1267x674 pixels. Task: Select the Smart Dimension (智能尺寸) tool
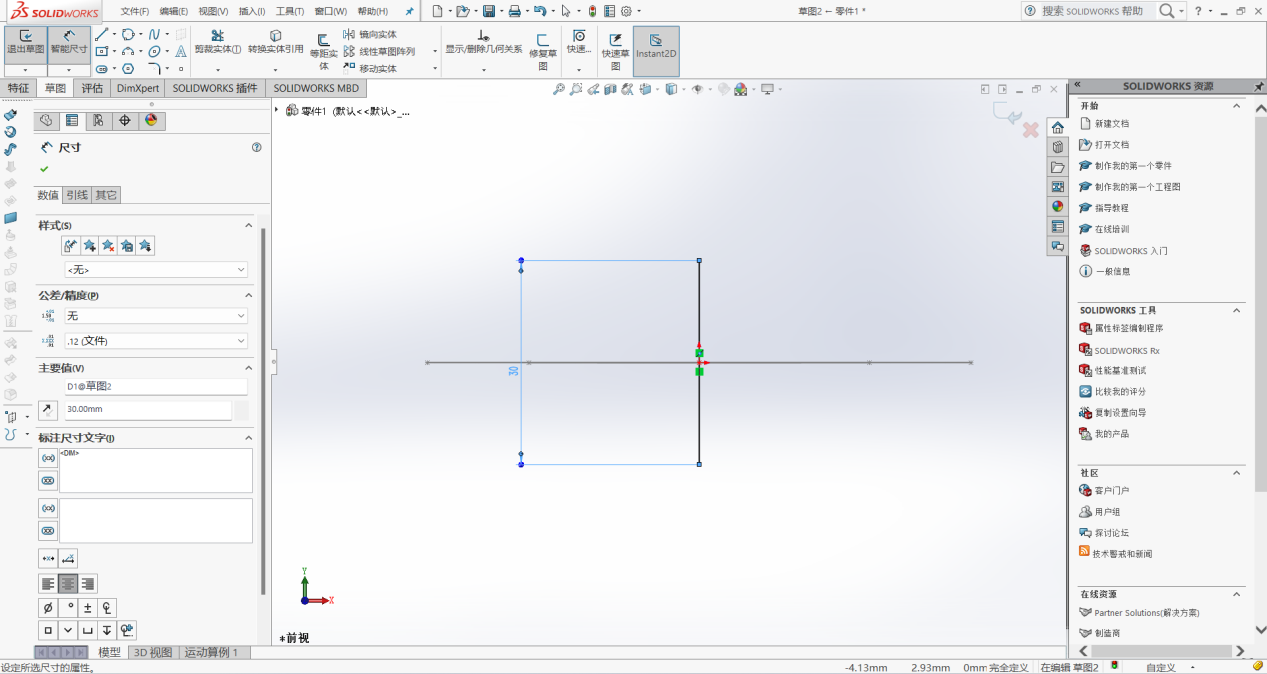pos(69,44)
